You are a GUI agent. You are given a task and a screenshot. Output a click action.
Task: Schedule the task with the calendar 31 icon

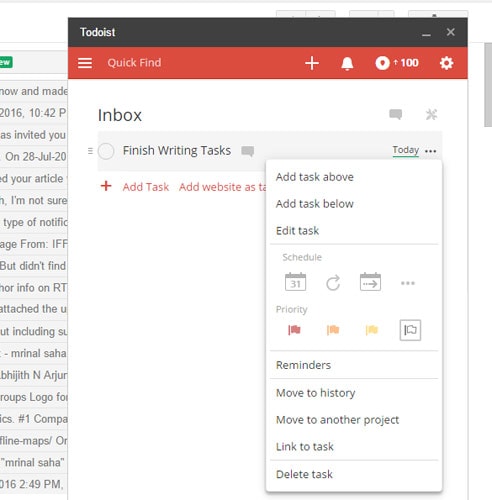[x=295, y=282]
